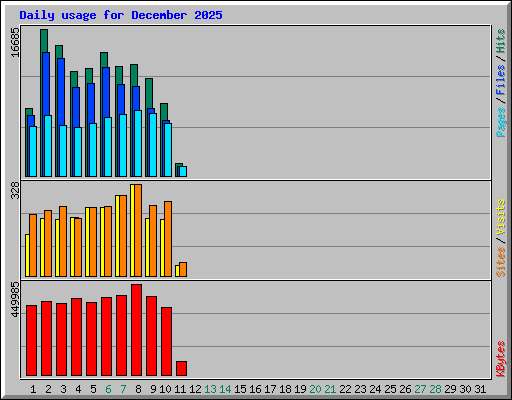Click green weekend day 21 label
The image size is (512, 400).
click(330, 389)
